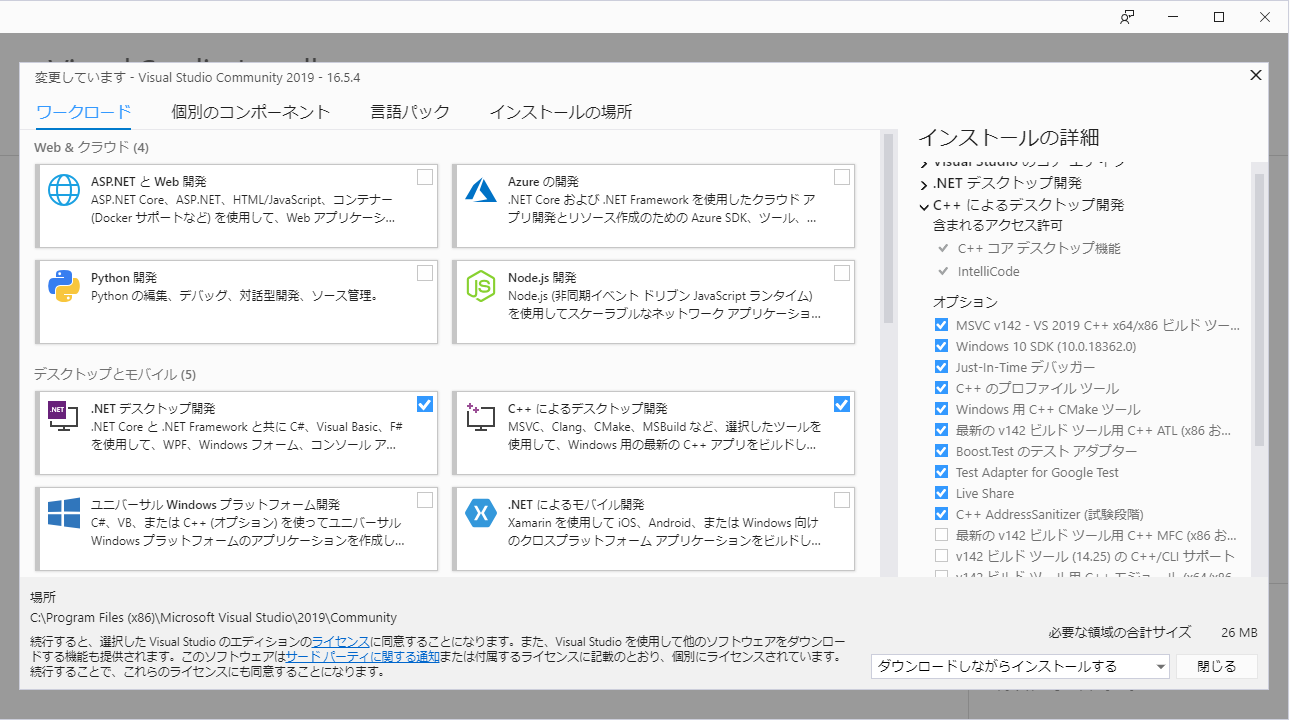Check the v142 C++ MFC option
1290x720 pixels.
pyautogui.click(x=941, y=535)
